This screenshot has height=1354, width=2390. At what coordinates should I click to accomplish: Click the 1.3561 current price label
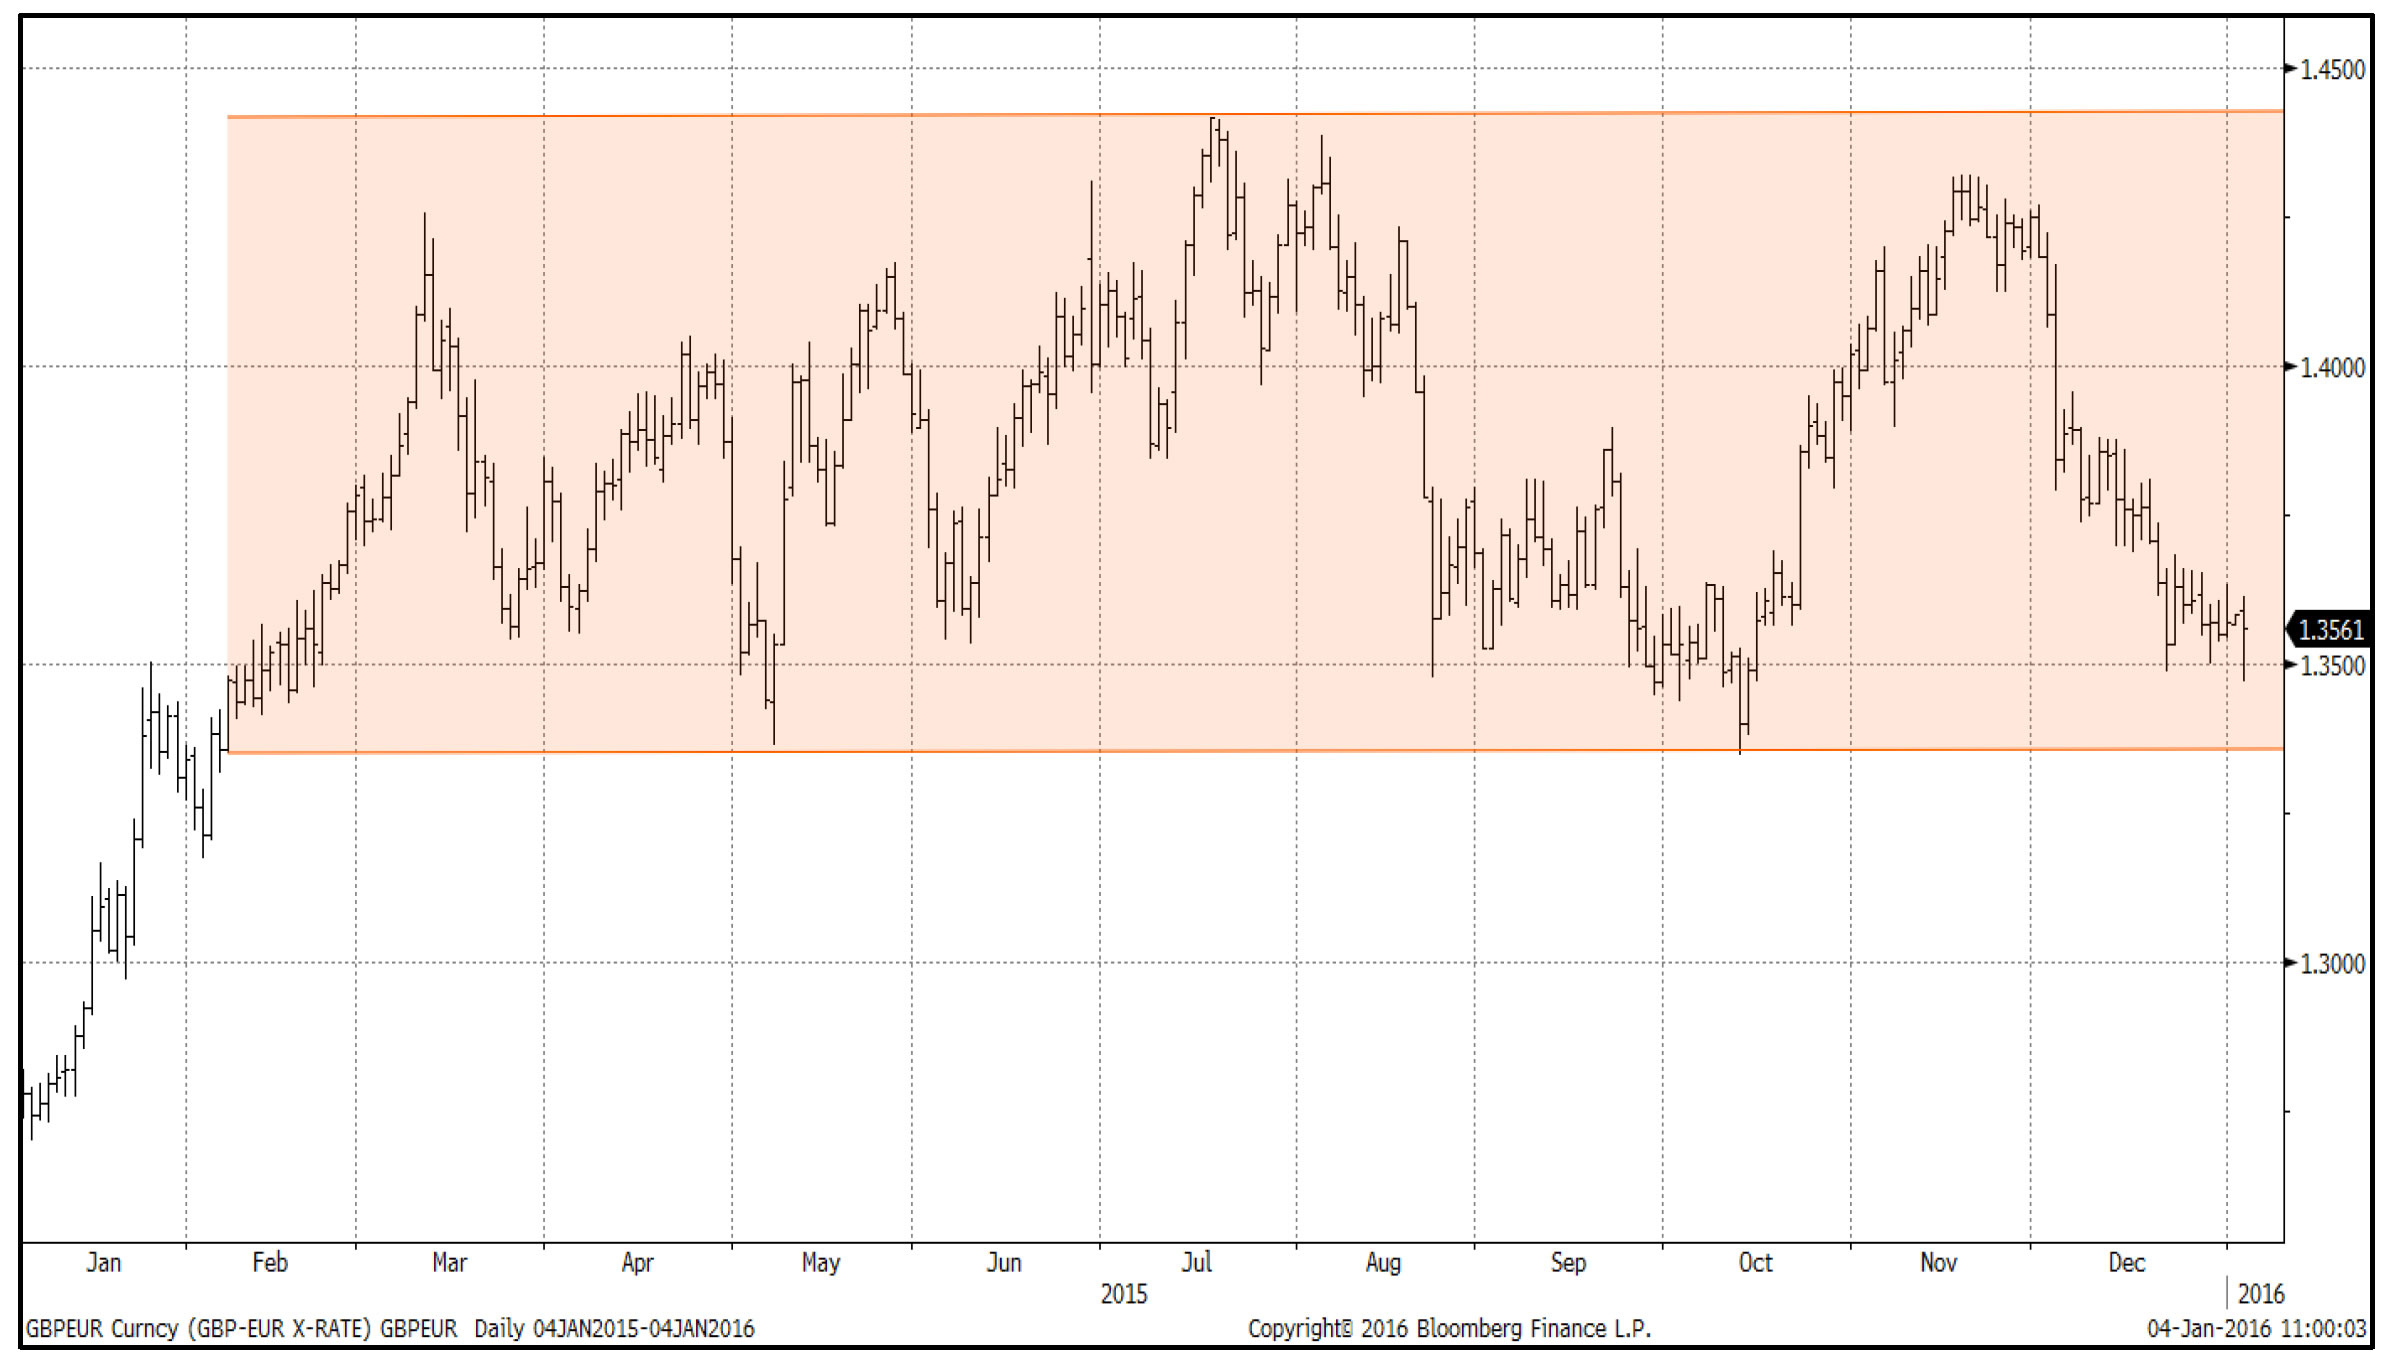pos(2330,630)
